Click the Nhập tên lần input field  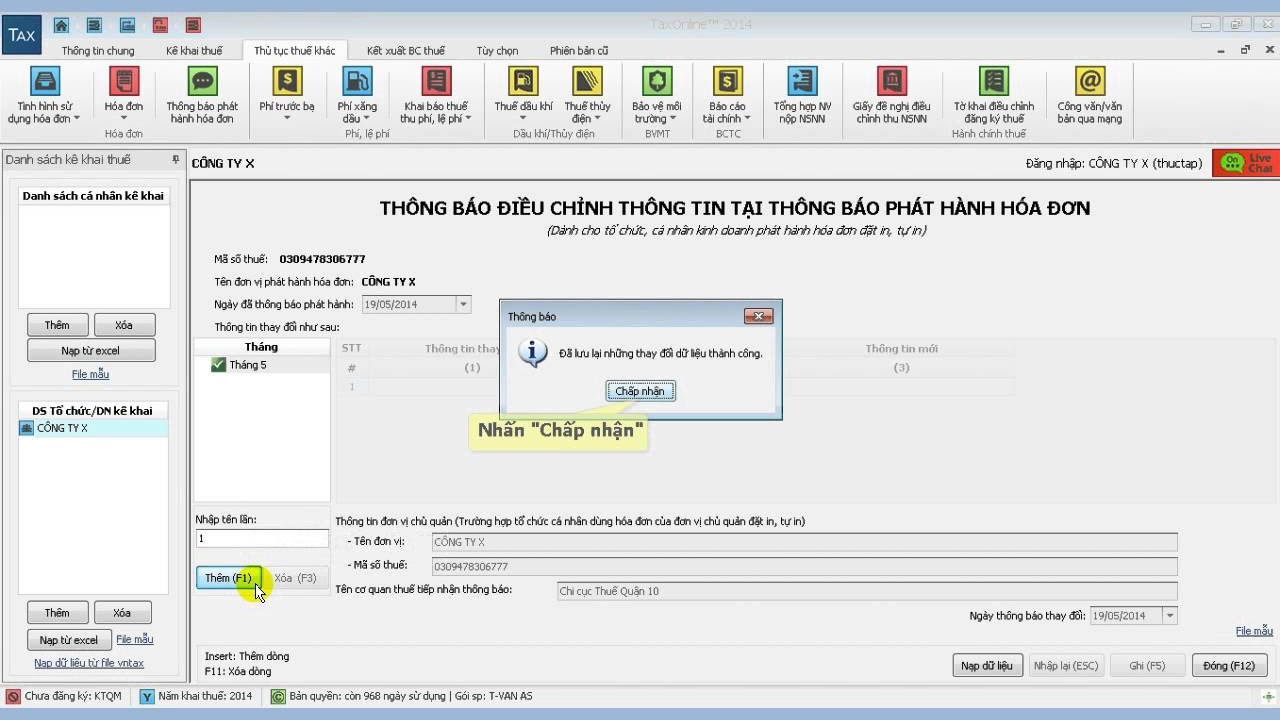click(x=262, y=539)
